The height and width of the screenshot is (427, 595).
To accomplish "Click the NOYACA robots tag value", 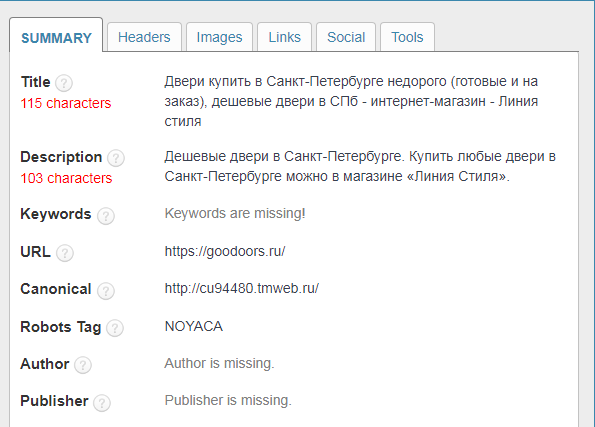I will tap(194, 326).
